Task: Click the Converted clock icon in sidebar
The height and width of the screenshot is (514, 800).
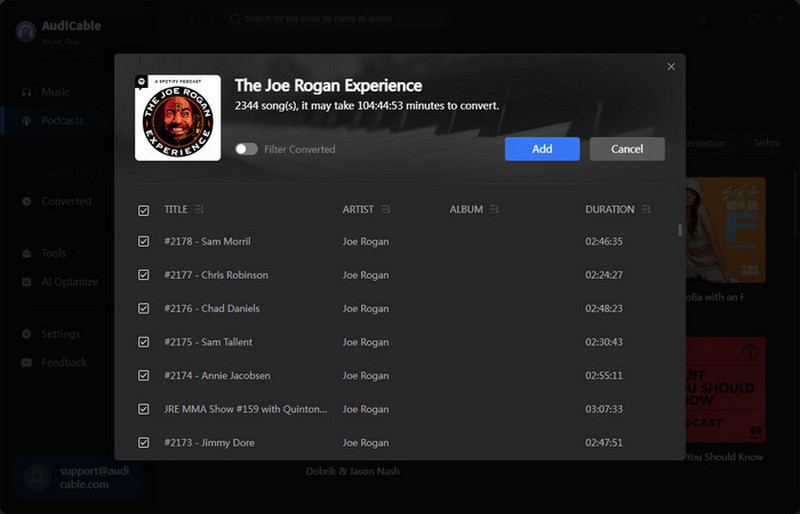Action: click(26, 201)
